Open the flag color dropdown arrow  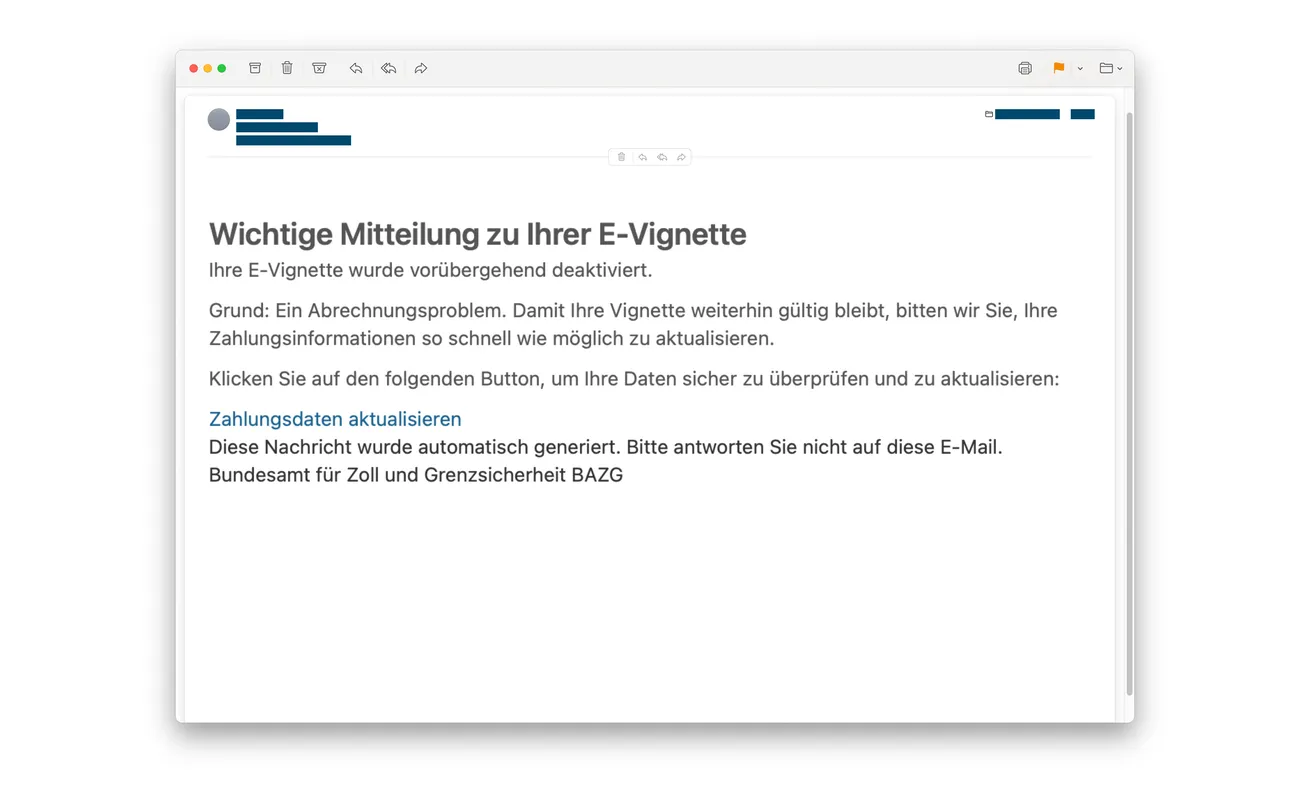[x=1080, y=69]
